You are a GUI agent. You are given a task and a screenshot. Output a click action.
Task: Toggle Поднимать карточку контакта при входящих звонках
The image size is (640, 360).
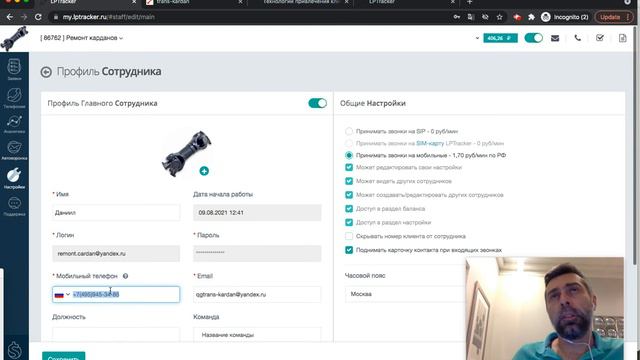[x=349, y=250]
